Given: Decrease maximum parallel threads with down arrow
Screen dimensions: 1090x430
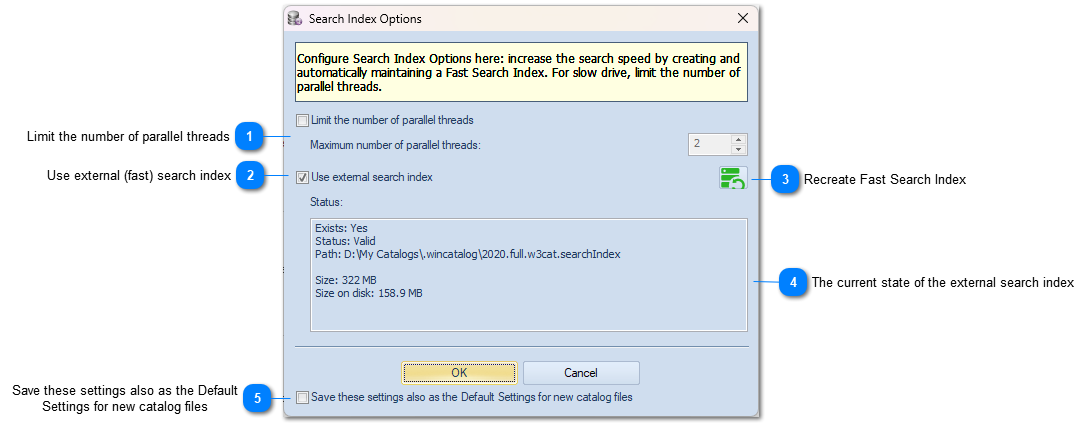Looking at the screenshot, I should tap(739, 149).
